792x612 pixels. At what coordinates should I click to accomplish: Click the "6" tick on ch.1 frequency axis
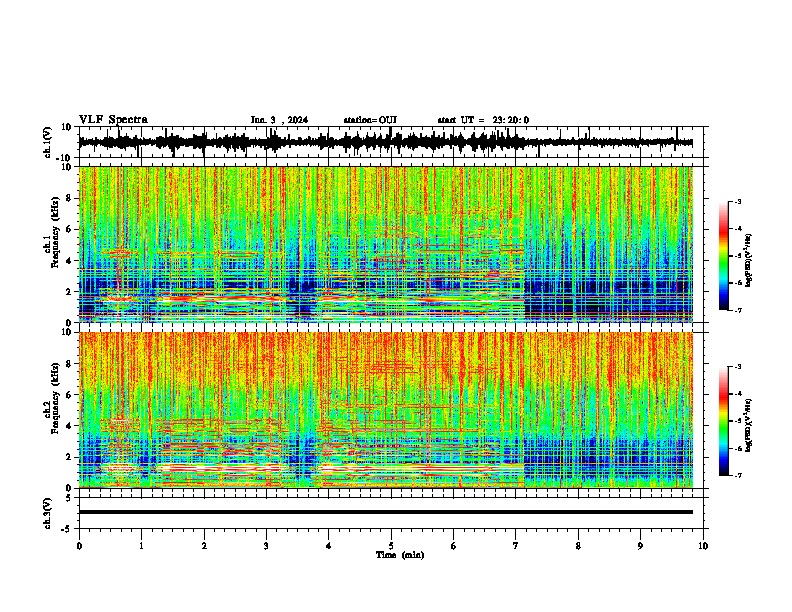[x=70, y=229]
